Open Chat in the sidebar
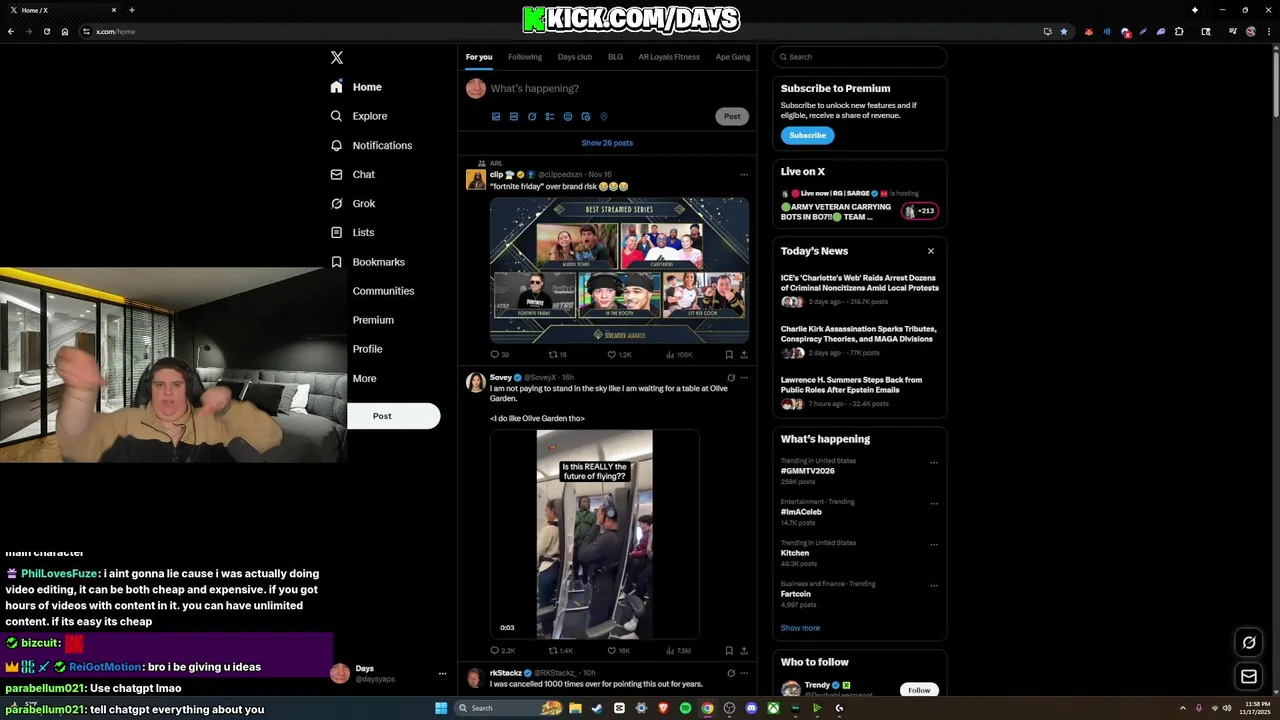The image size is (1280, 720). (352, 174)
